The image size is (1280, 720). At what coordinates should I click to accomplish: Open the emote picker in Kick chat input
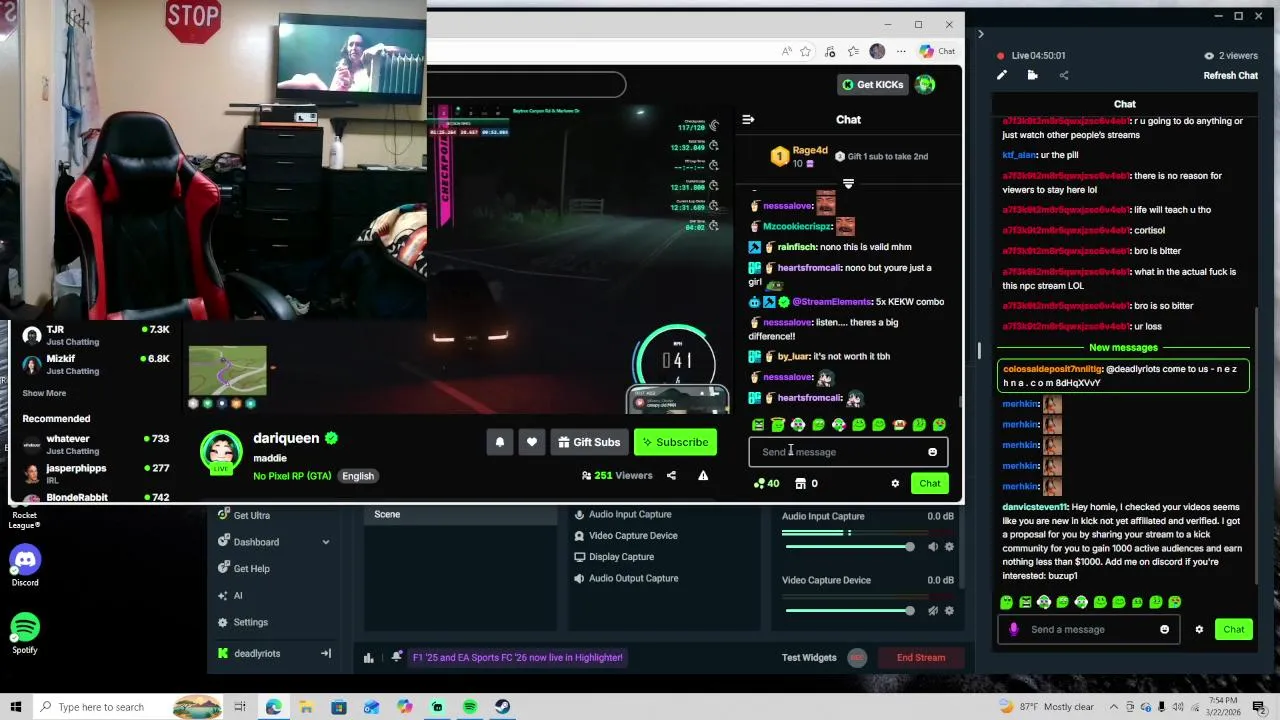pos(932,452)
